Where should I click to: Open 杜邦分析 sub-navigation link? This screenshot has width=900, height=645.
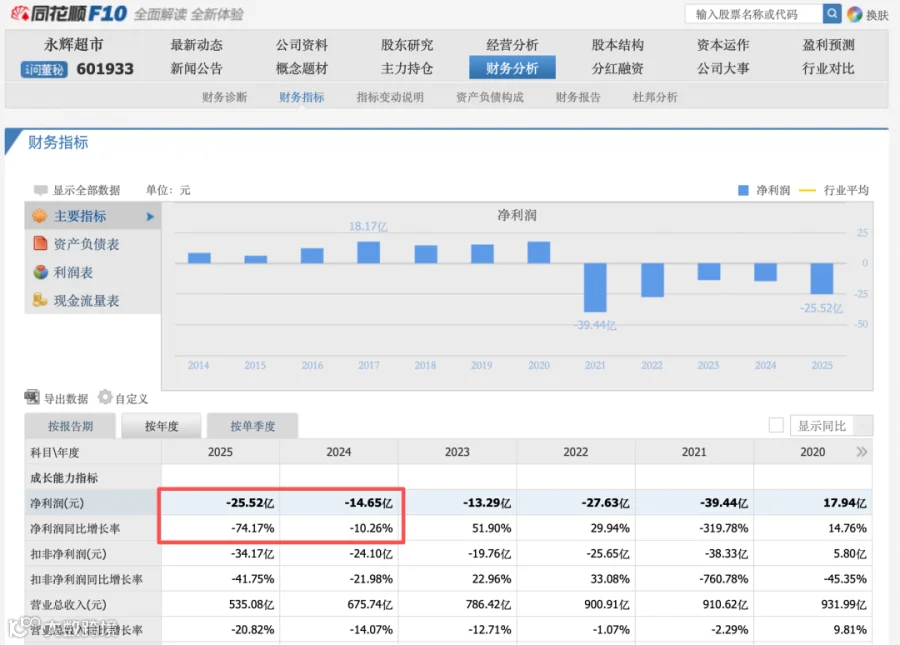tap(655, 97)
